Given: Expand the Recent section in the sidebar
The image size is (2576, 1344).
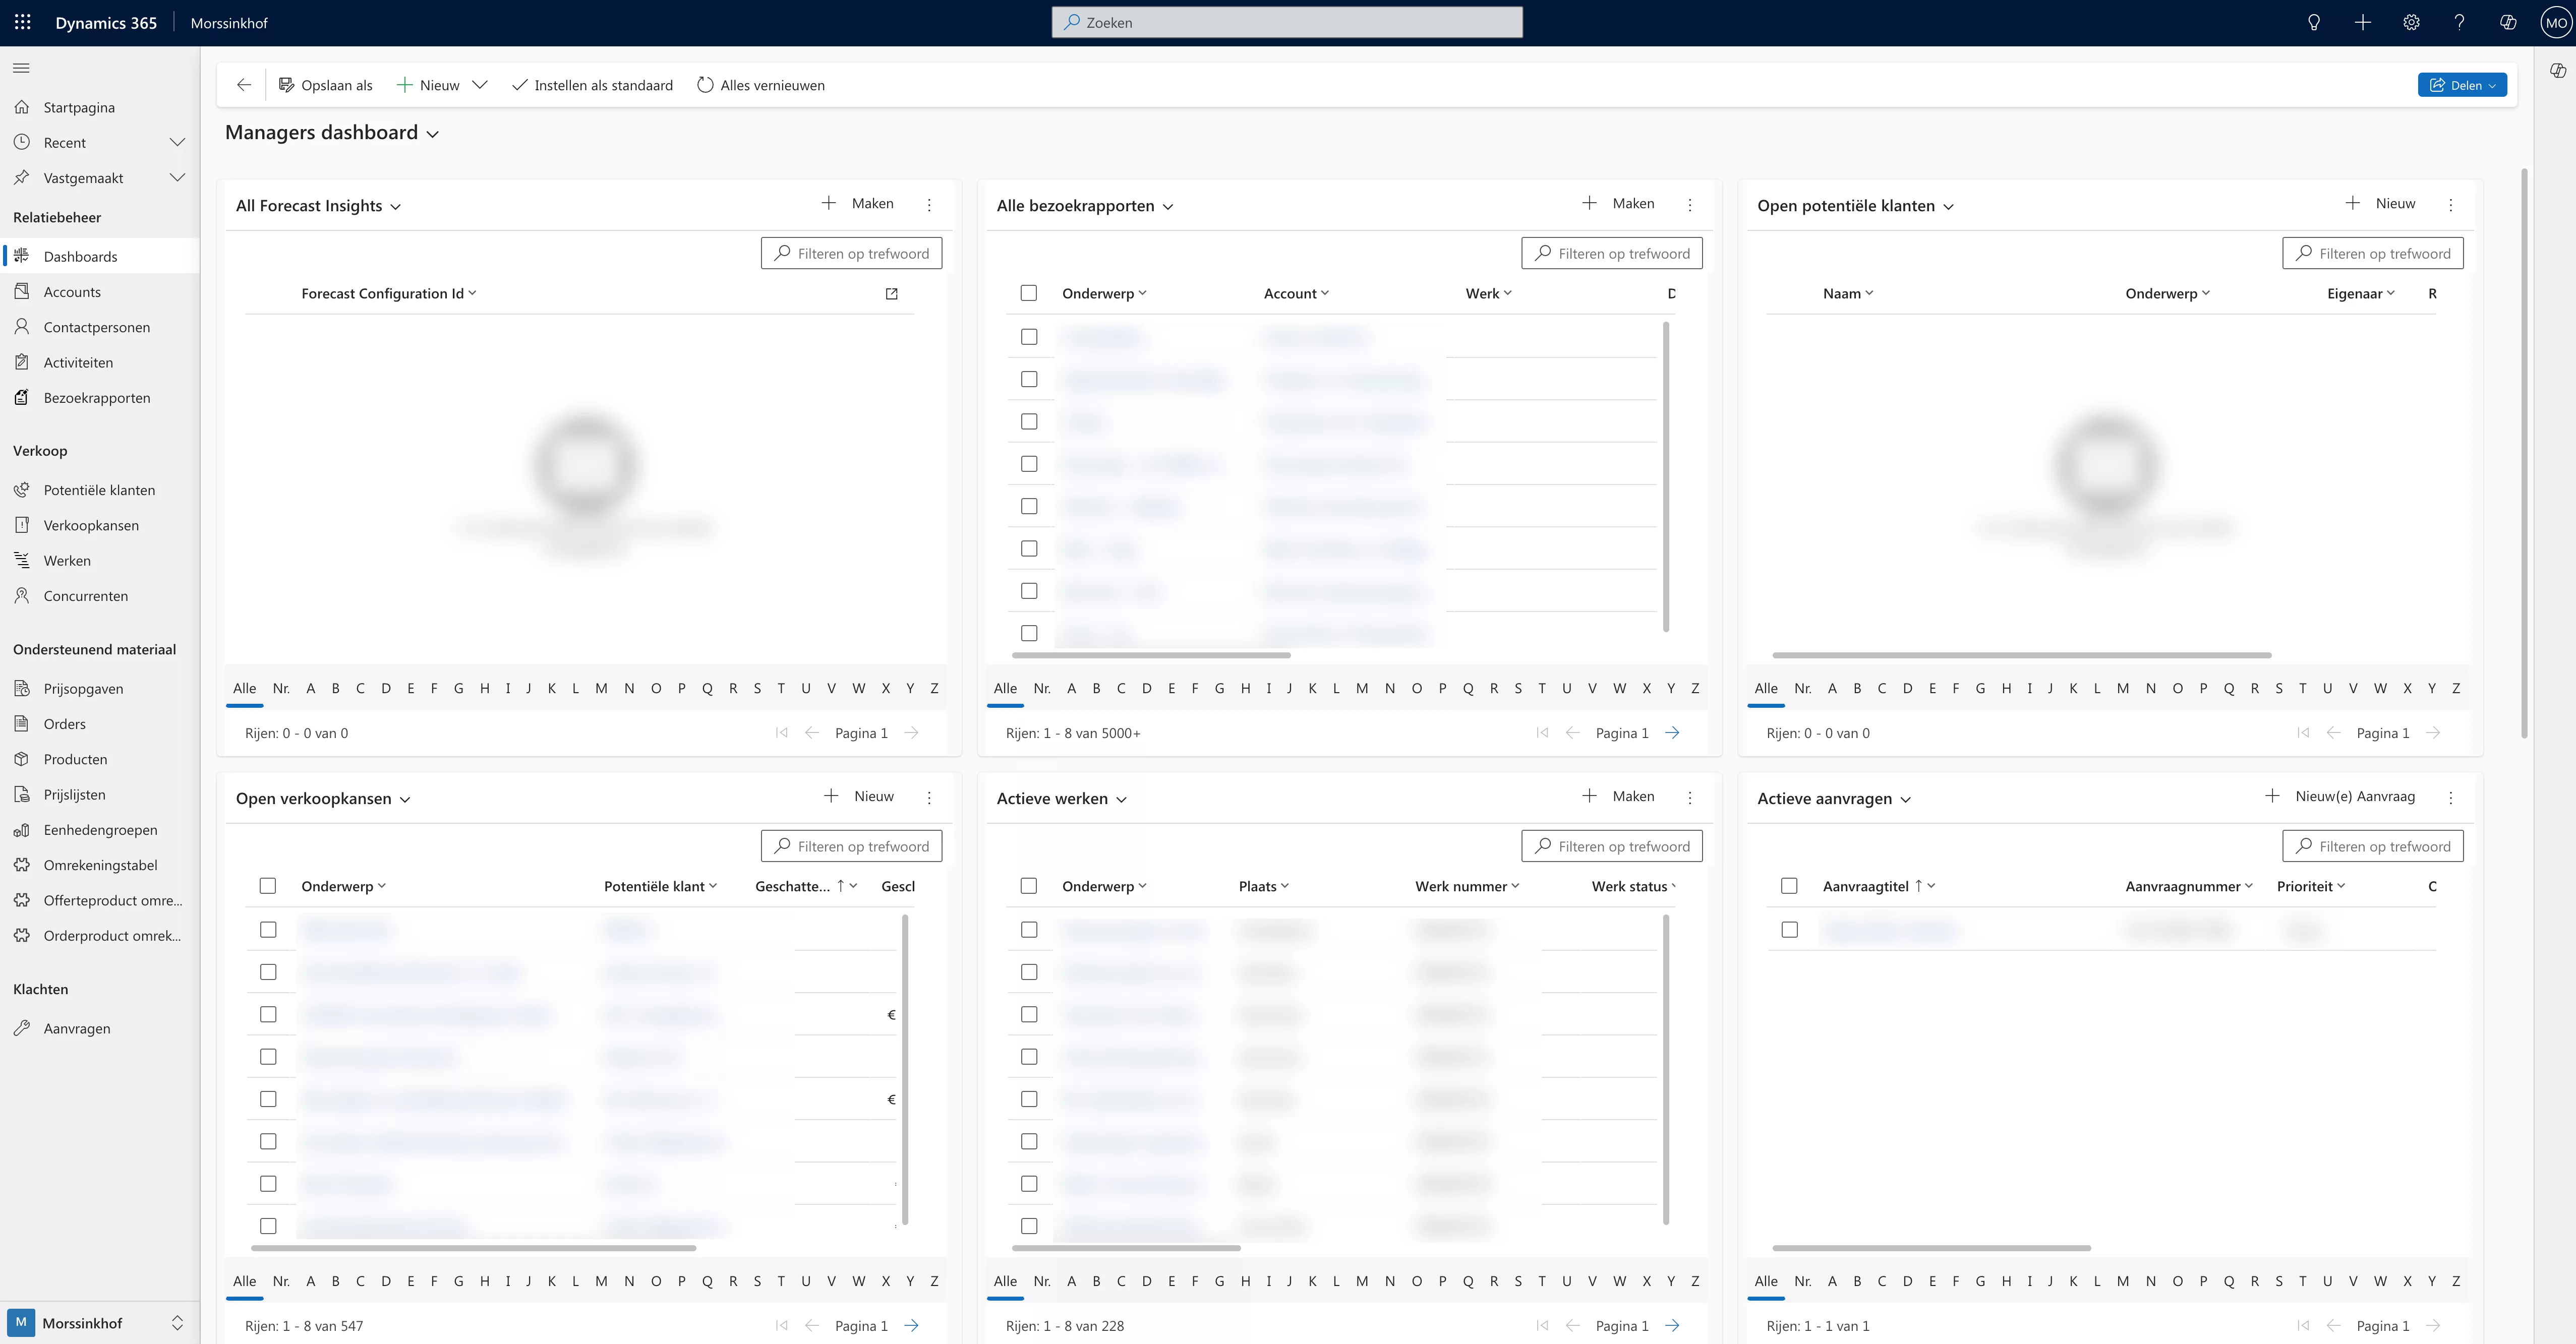Looking at the screenshot, I should tap(178, 142).
